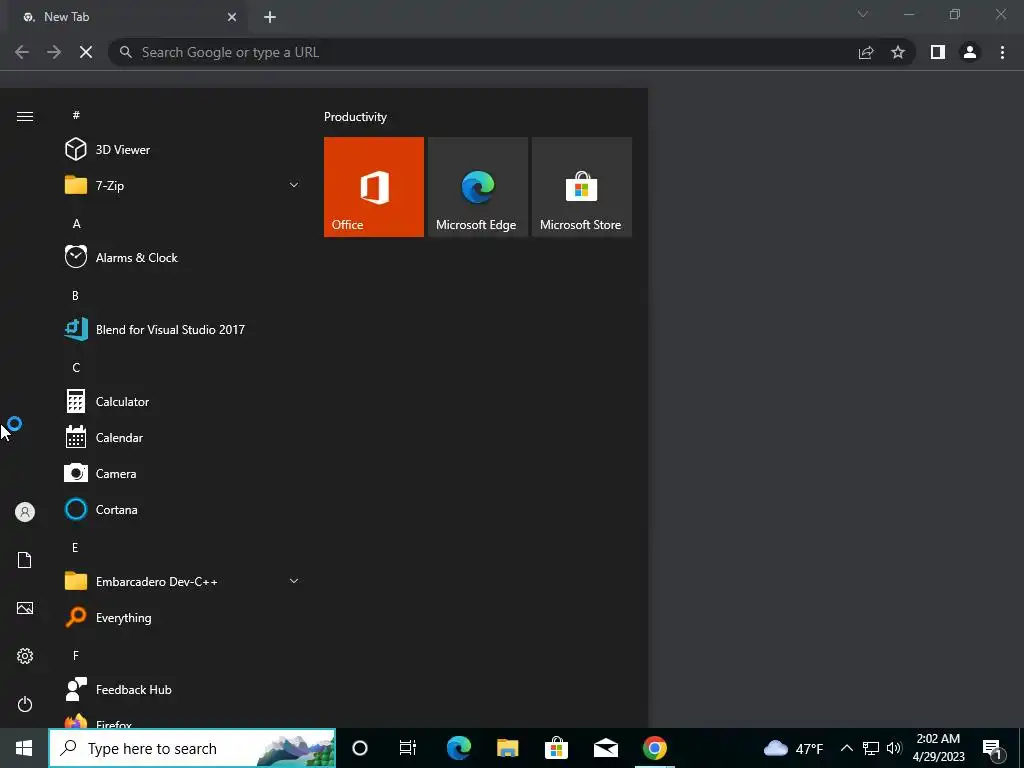Open Microsoft Edge from the taskbar
Image resolution: width=1024 pixels, height=768 pixels.
(x=458, y=748)
